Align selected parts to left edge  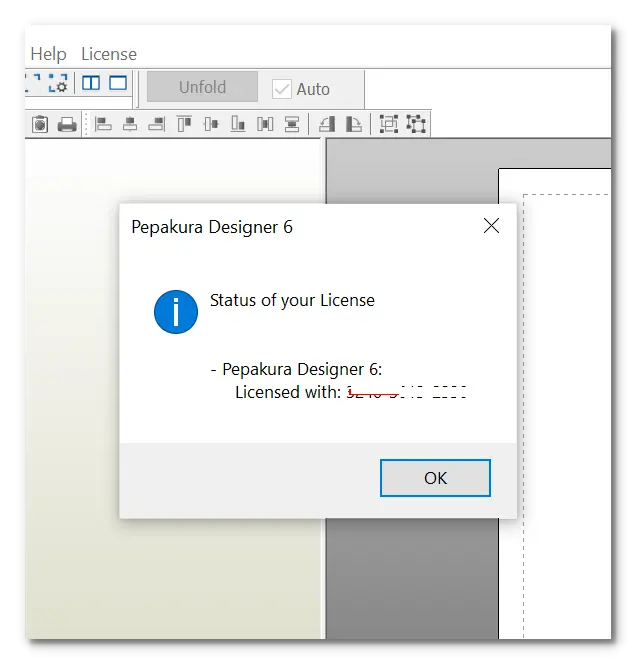pos(103,124)
